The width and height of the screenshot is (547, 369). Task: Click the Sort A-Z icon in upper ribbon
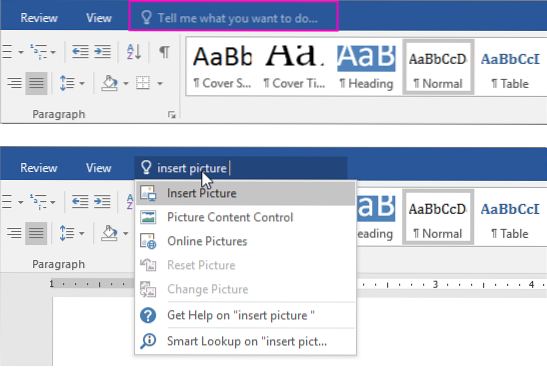[x=134, y=52]
